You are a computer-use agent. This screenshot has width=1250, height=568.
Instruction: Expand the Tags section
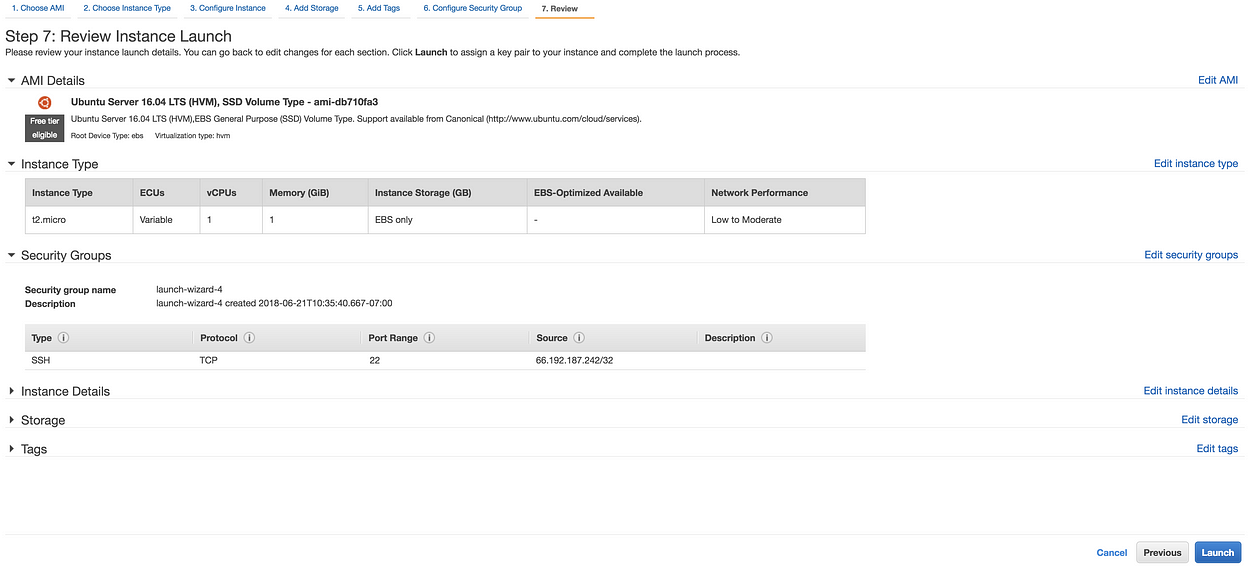coord(12,449)
